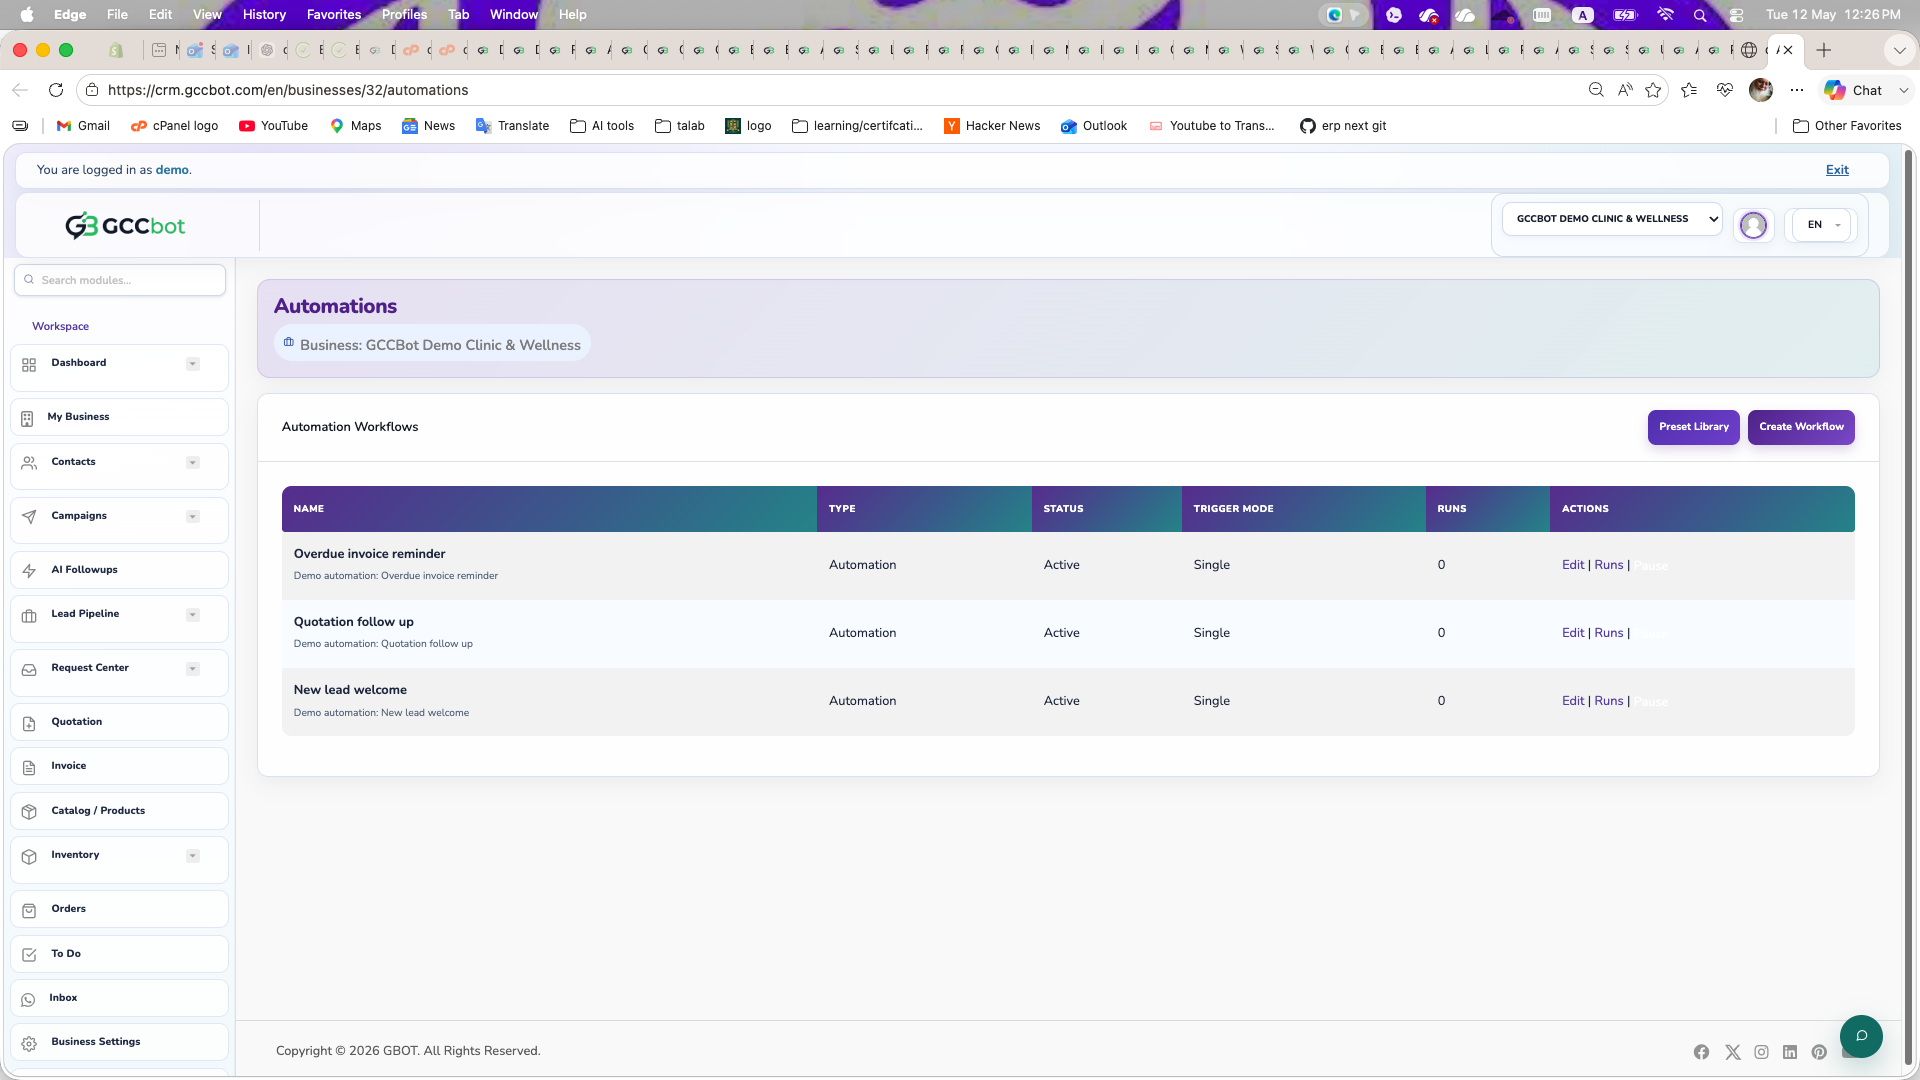The image size is (1920, 1080).
Task: Open macOS Control Center icon
Action: (1736, 14)
